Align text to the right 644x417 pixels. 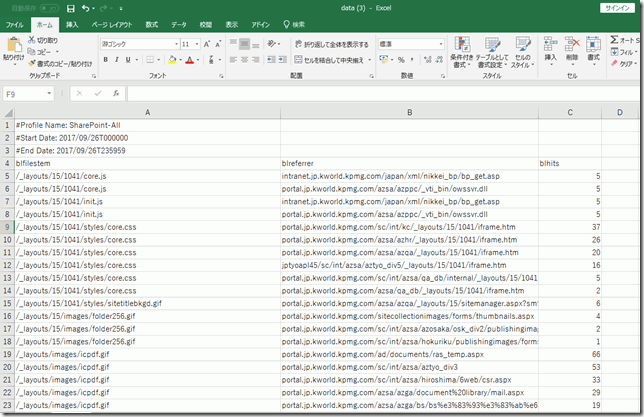255,60
